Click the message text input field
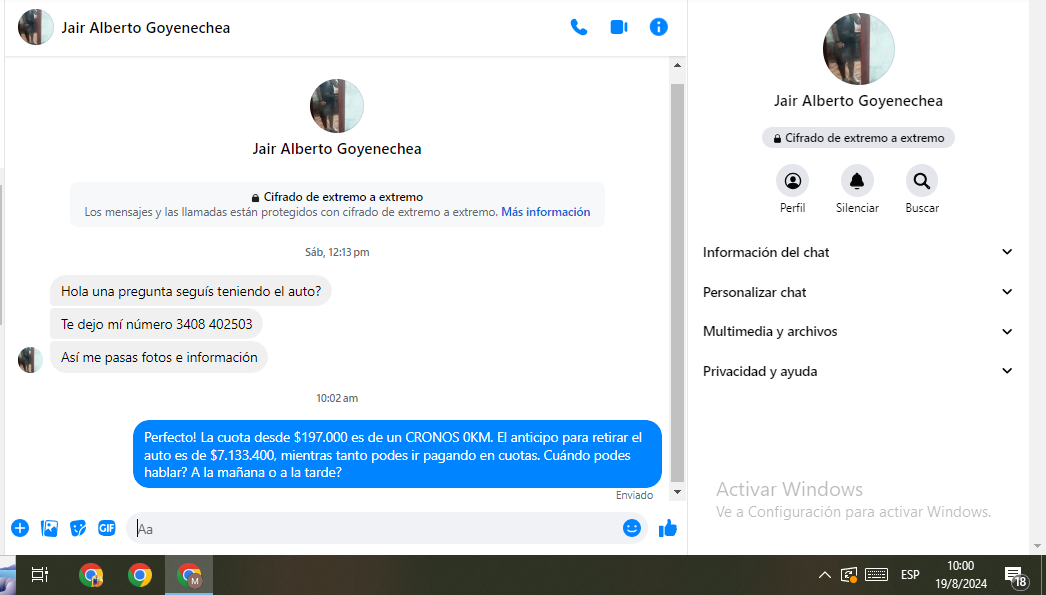1046x595 pixels. click(x=375, y=528)
